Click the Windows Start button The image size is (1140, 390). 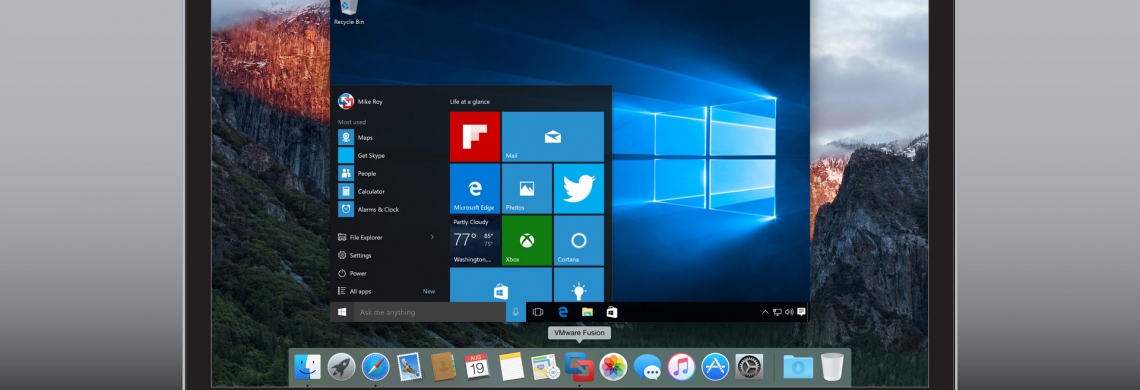click(342, 312)
